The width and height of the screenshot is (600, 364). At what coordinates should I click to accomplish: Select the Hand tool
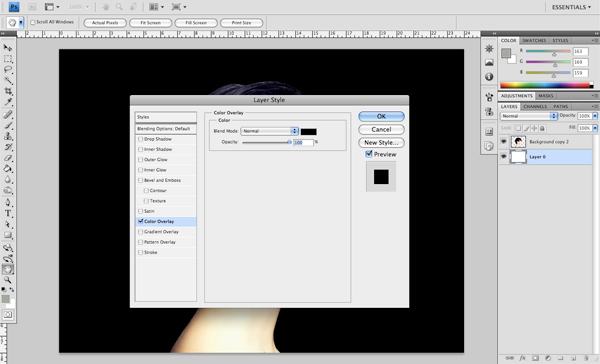[x=8, y=269]
